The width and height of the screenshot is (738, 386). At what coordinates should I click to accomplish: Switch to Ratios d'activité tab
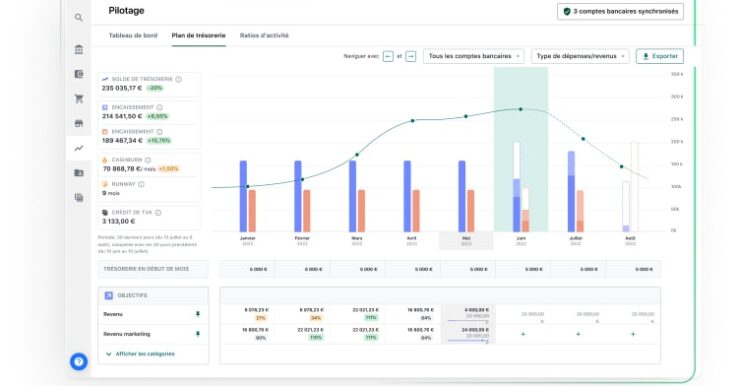[x=264, y=35]
